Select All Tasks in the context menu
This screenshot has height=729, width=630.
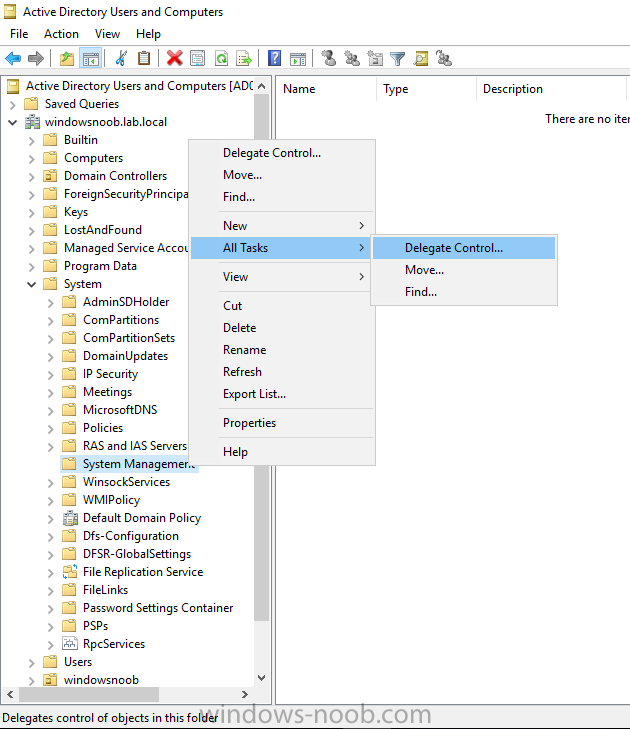[282, 248]
